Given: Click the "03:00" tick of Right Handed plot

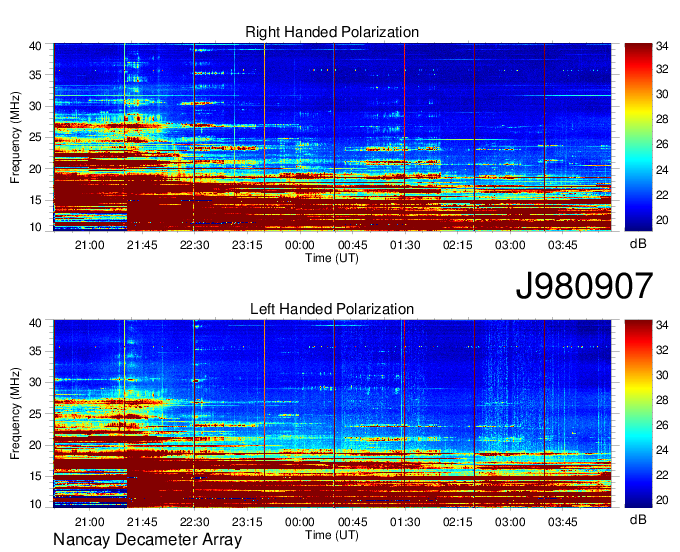Looking at the screenshot, I should click(x=510, y=245).
